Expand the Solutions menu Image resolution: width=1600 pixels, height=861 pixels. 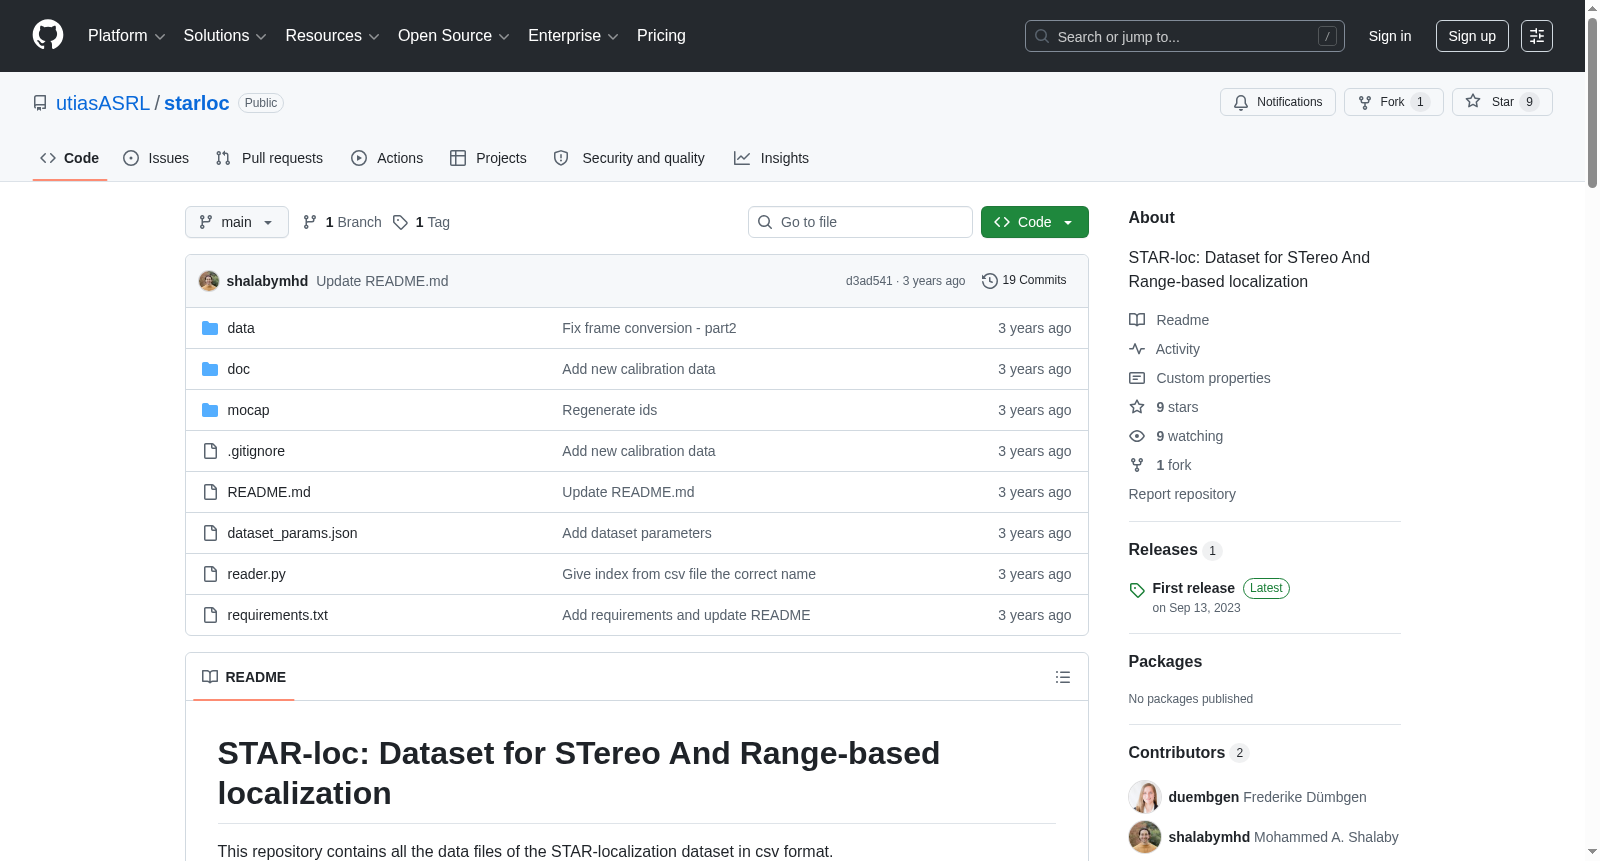pyautogui.click(x=225, y=36)
